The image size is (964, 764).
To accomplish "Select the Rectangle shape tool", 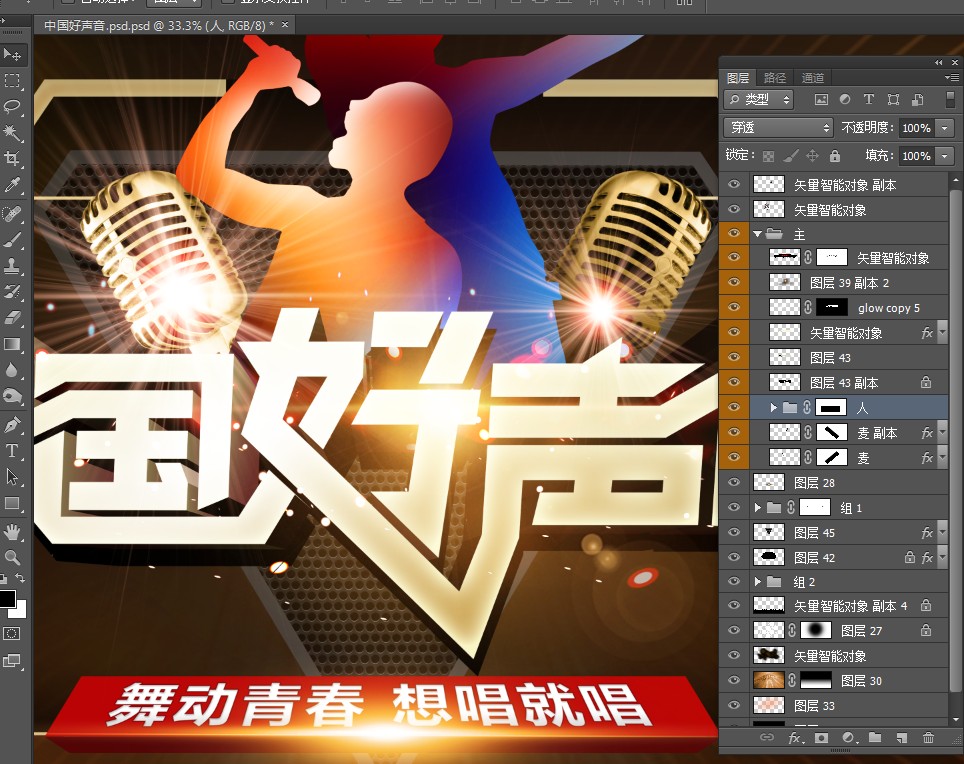I will click(x=12, y=503).
